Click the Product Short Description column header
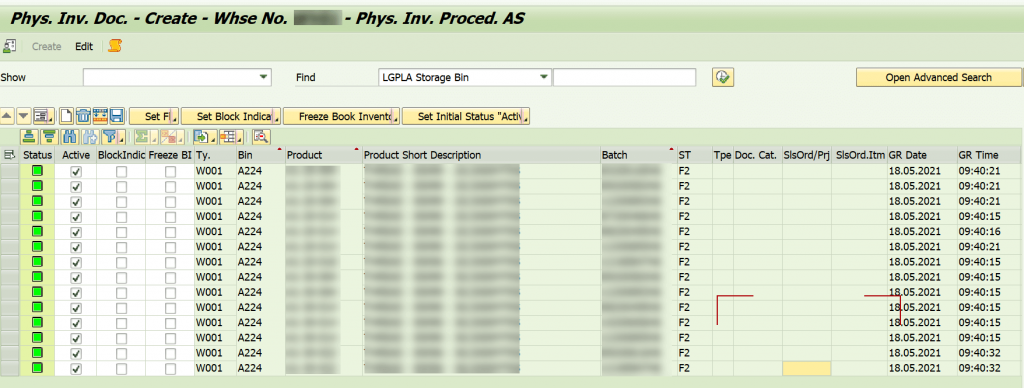 click(481, 155)
